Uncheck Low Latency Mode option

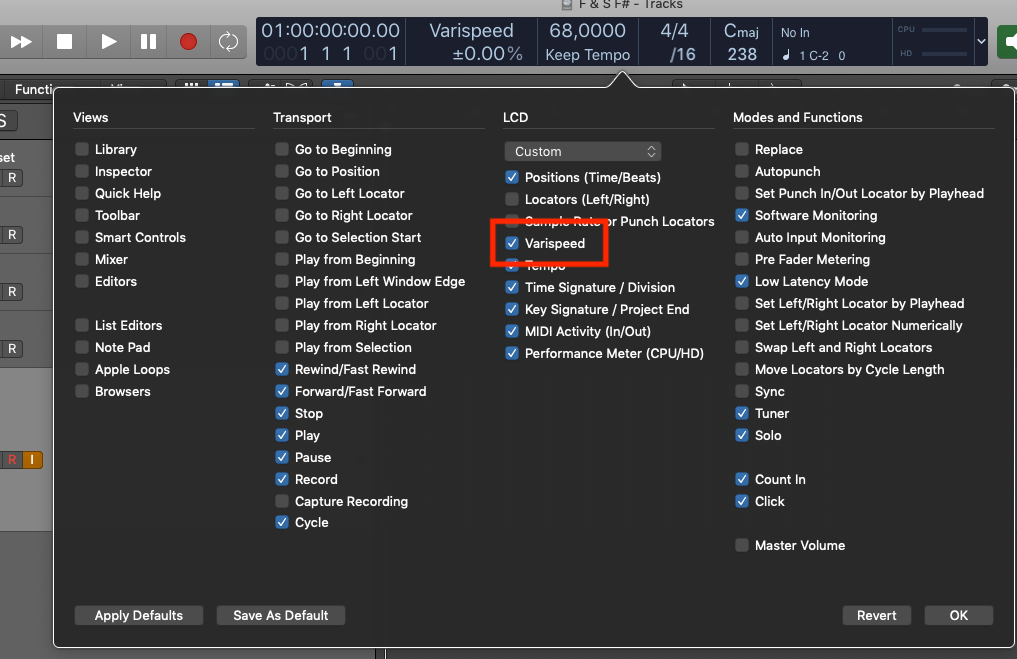741,282
